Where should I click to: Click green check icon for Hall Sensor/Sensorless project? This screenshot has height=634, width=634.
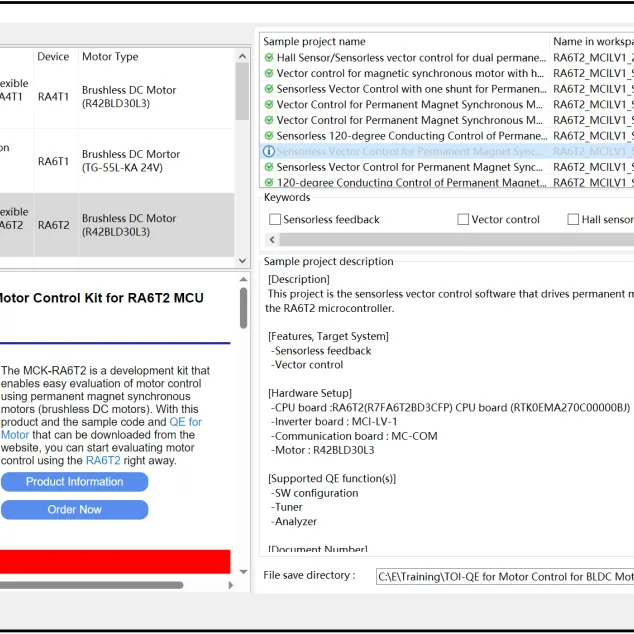tap(268, 57)
